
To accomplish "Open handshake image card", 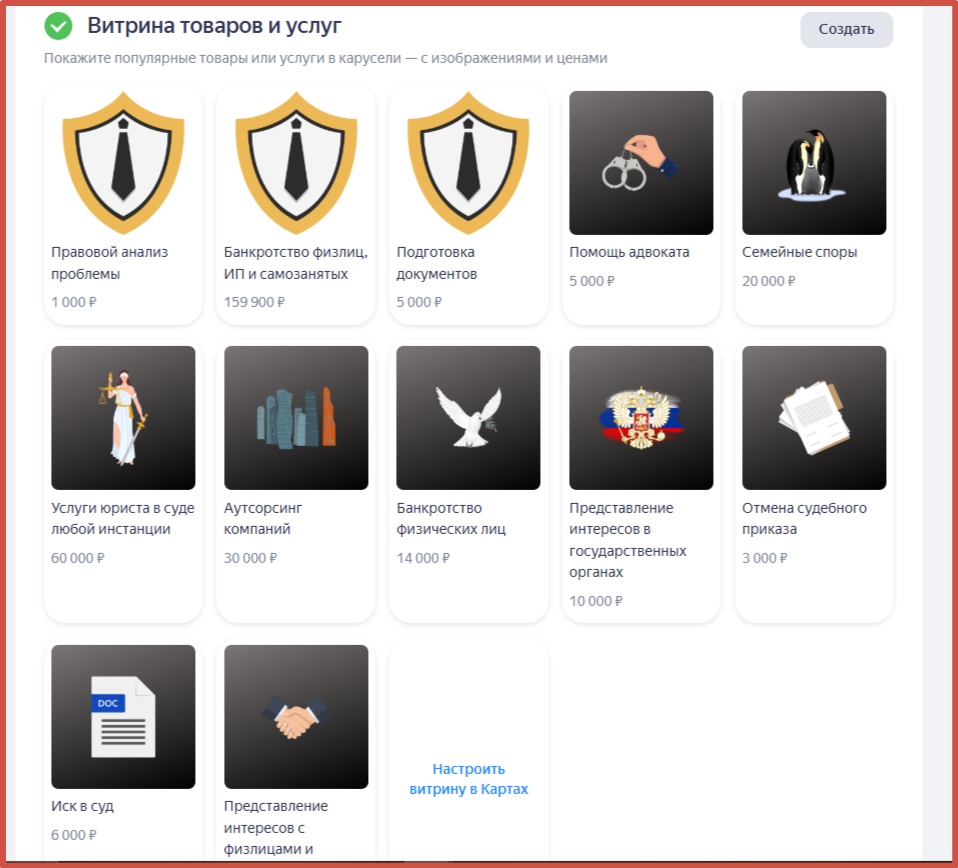I will point(296,717).
